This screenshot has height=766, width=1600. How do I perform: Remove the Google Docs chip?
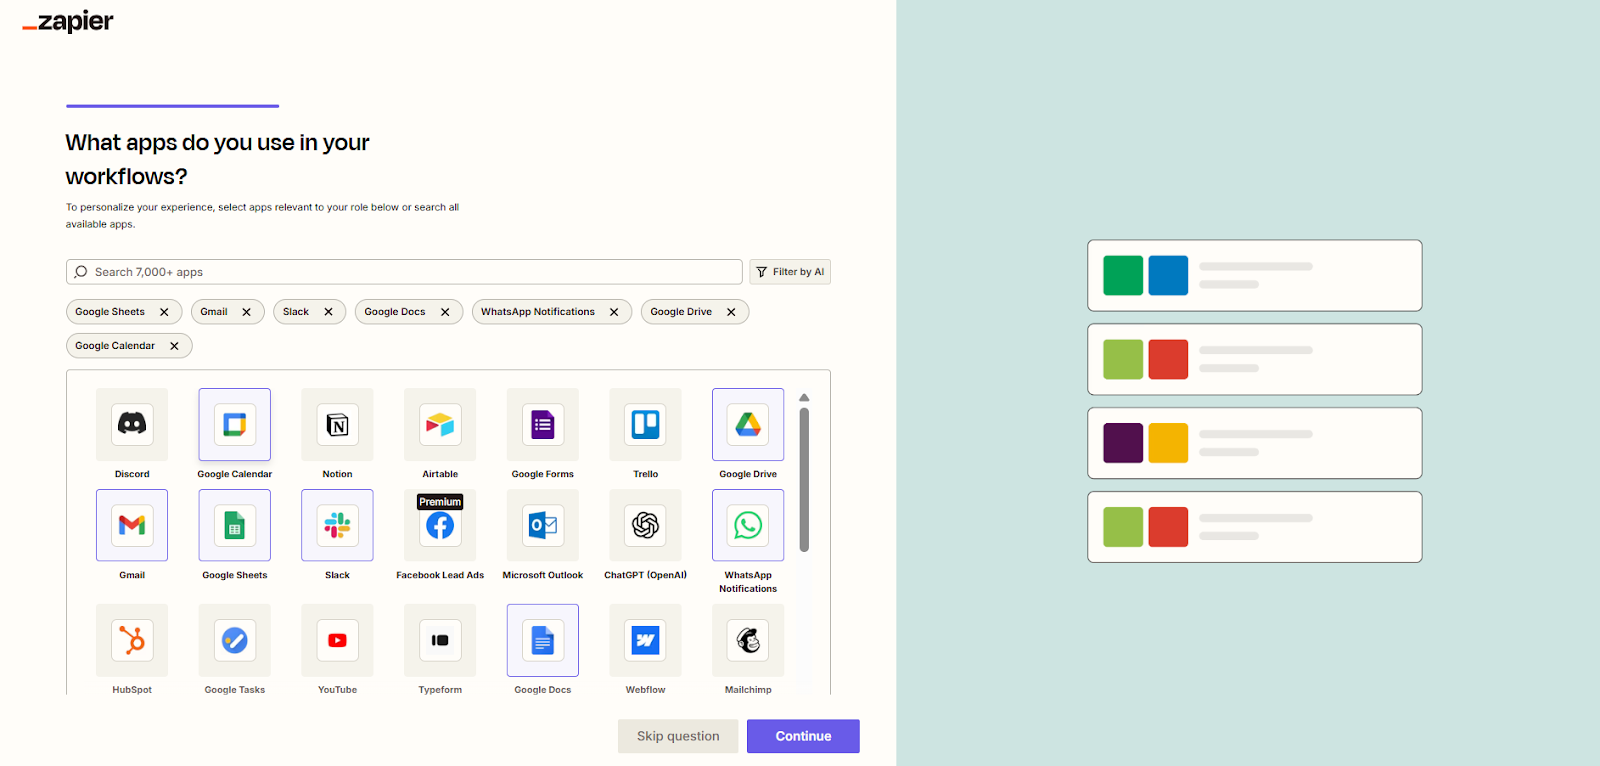(445, 312)
